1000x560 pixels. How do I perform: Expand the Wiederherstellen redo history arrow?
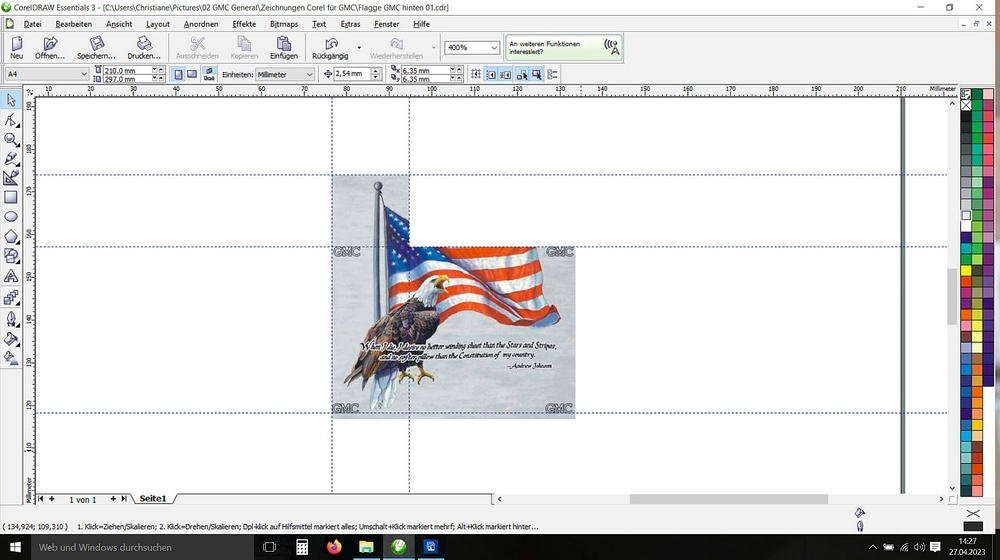pos(434,47)
